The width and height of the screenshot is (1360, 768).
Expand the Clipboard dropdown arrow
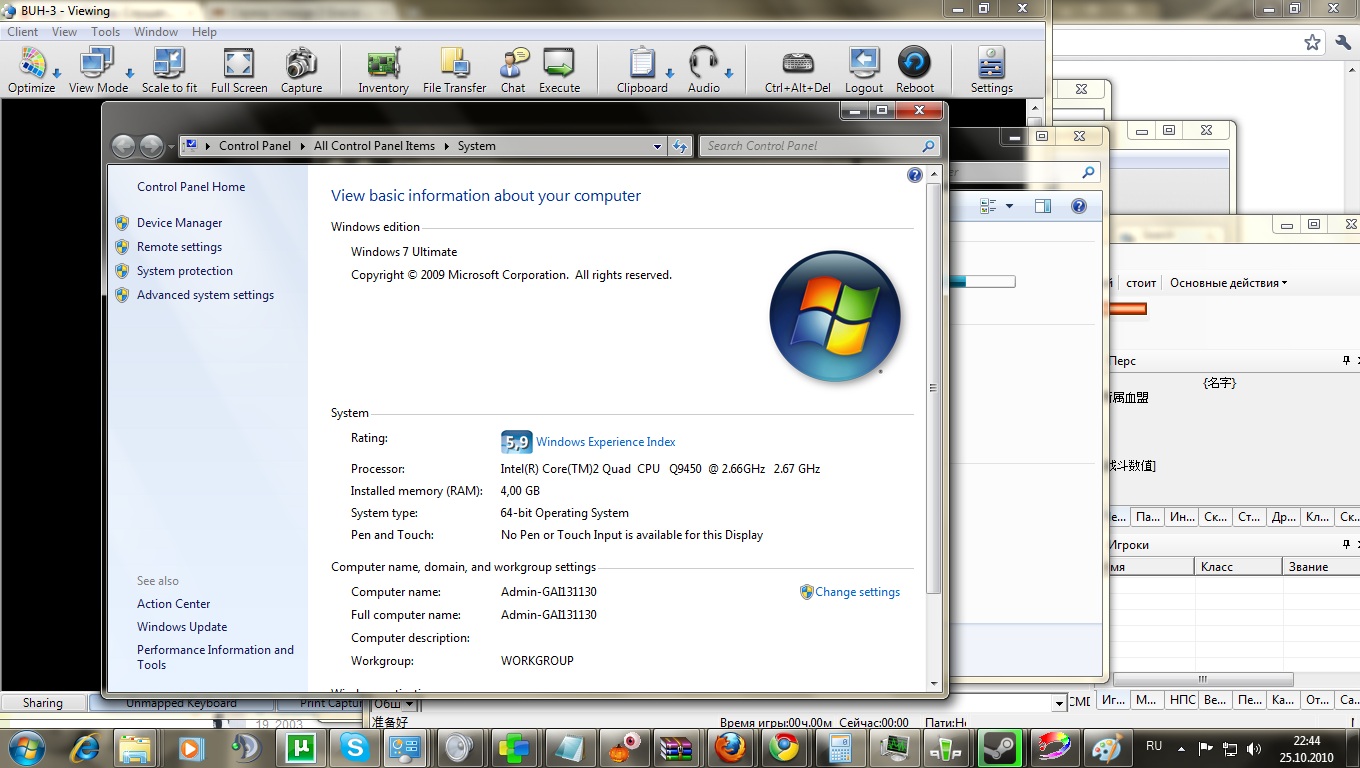[669, 73]
